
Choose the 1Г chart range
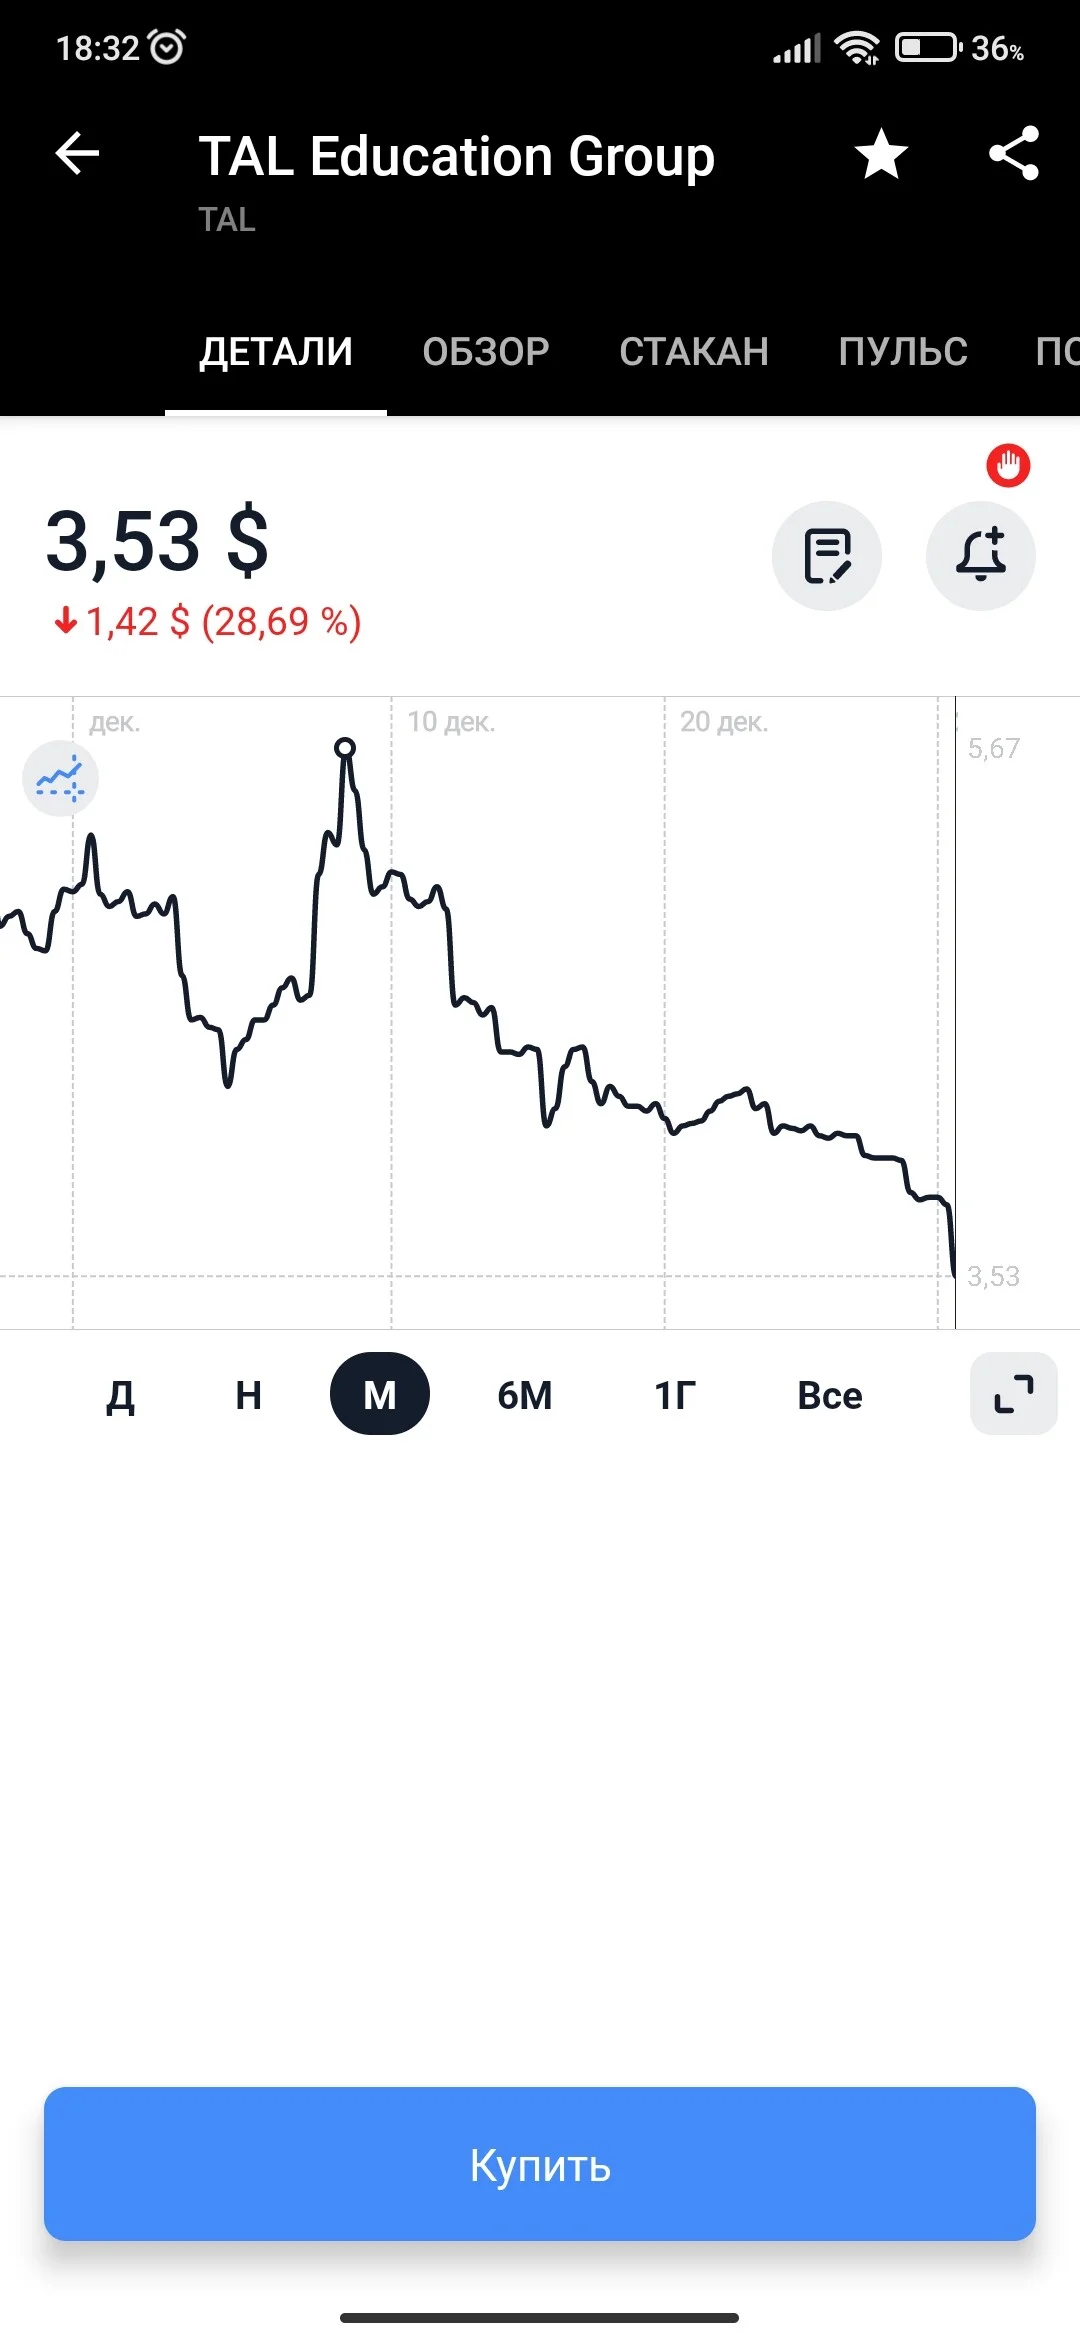pos(675,1395)
